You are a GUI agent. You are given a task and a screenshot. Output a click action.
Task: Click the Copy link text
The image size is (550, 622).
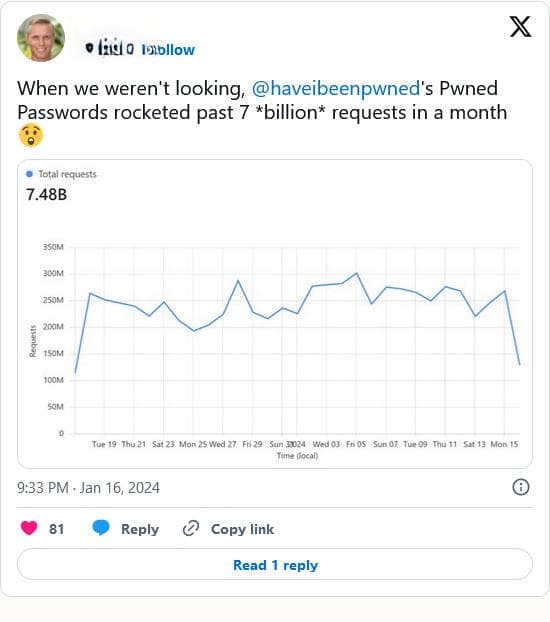(x=242, y=529)
